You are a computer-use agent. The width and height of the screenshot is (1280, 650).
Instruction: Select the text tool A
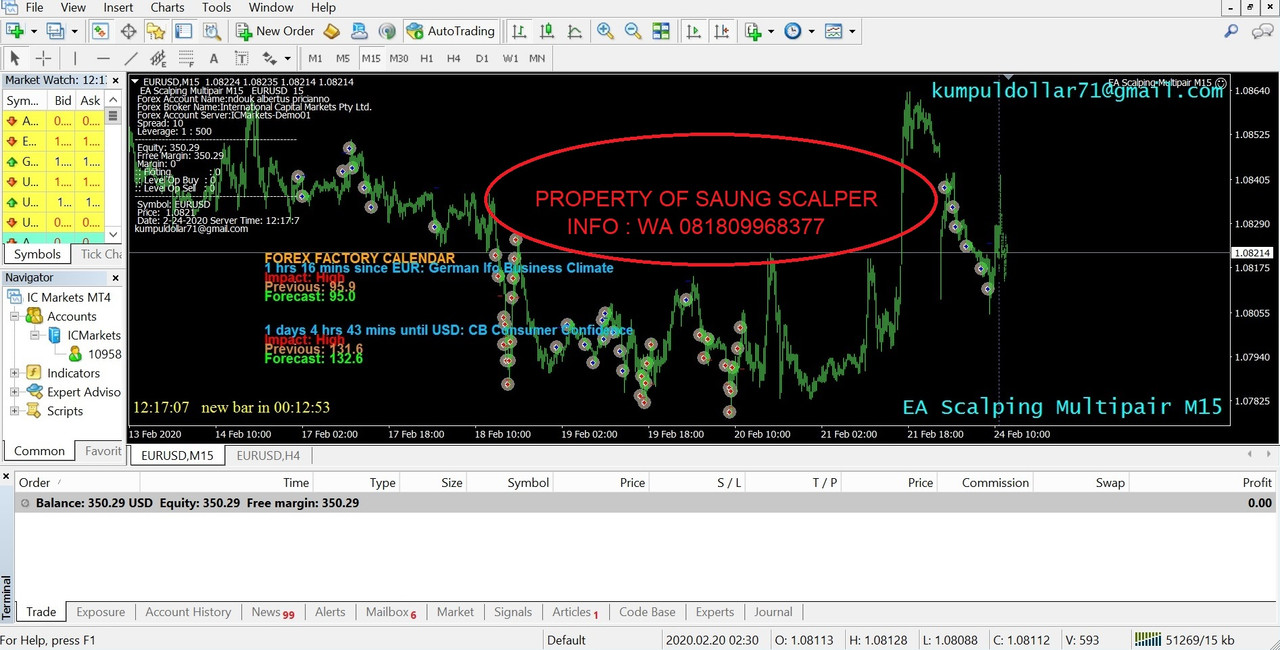tap(214, 58)
